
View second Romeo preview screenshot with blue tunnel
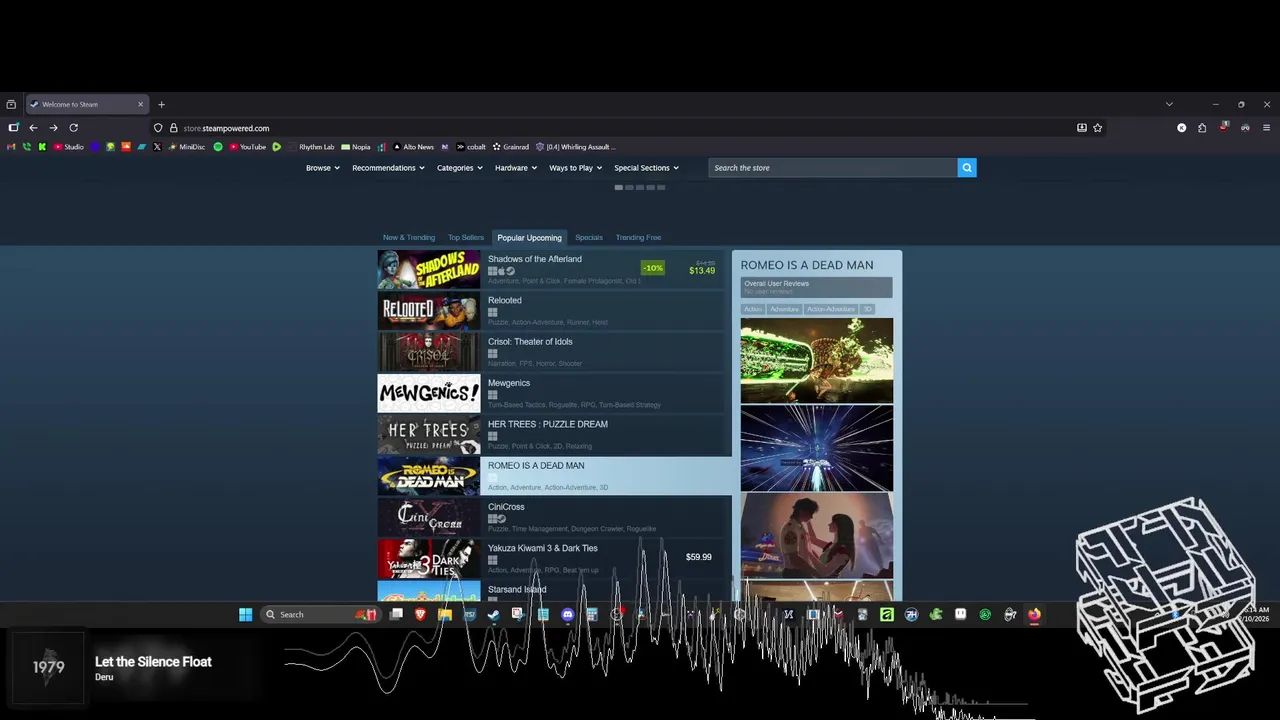click(x=817, y=448)
